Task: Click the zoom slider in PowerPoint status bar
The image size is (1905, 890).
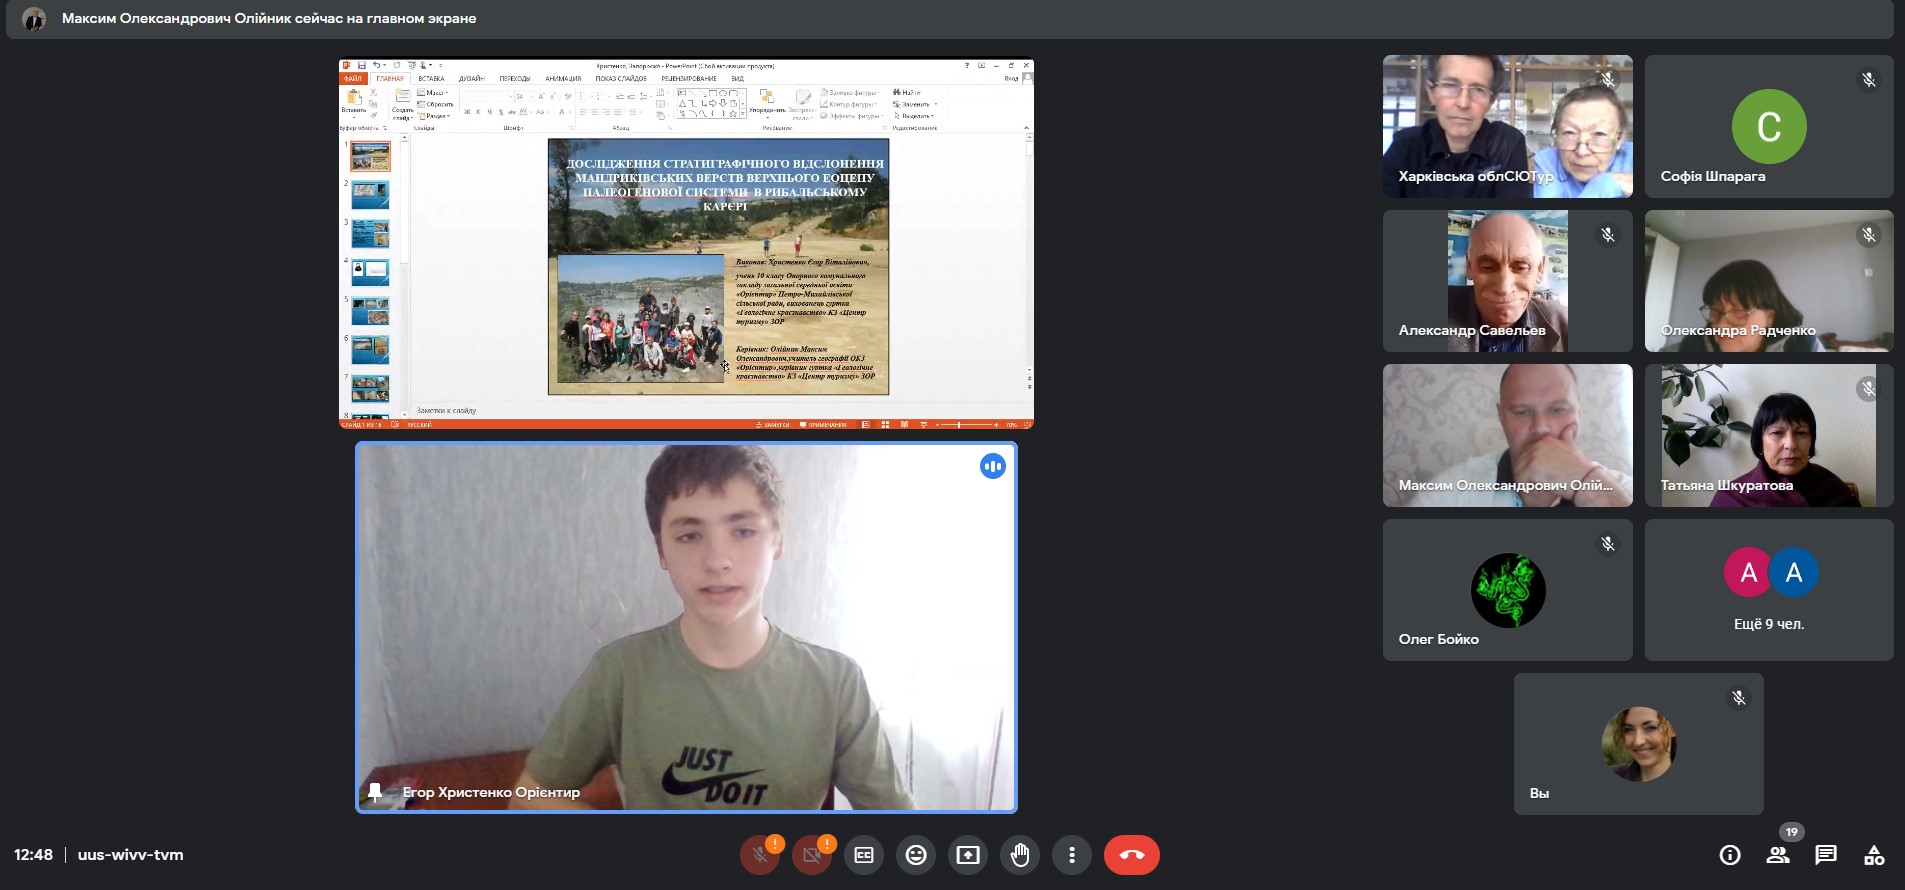Action: pyautogui.click(x=959, y=425)
